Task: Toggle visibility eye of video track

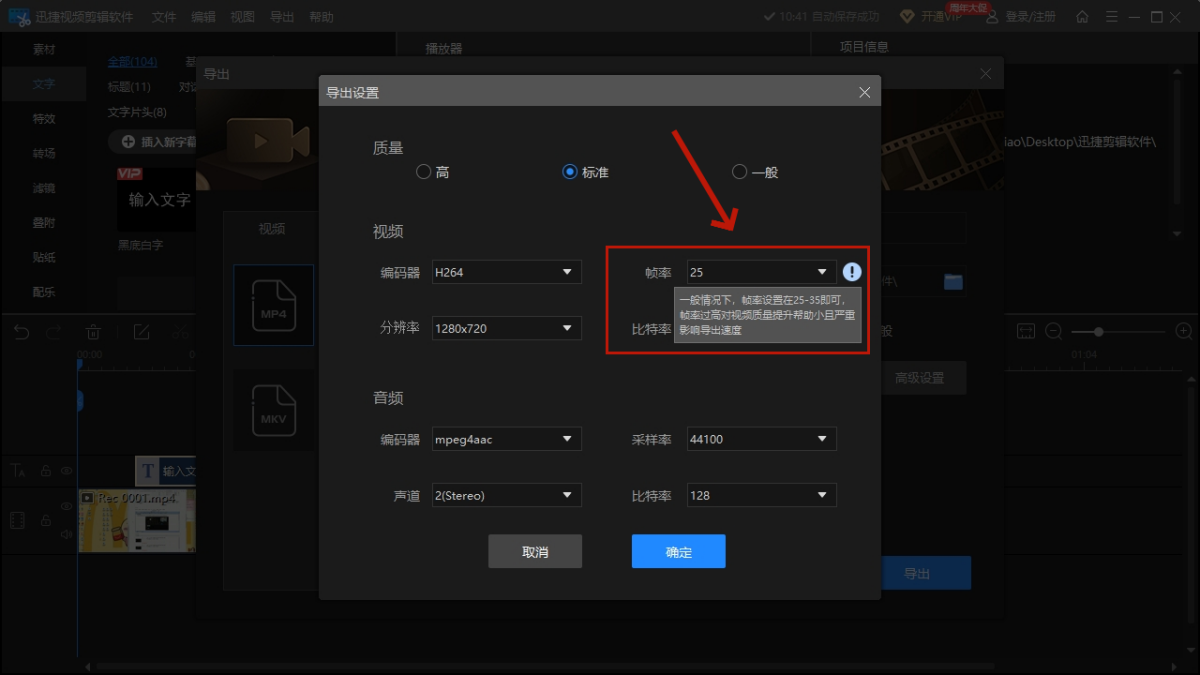Action: point(66,506)
